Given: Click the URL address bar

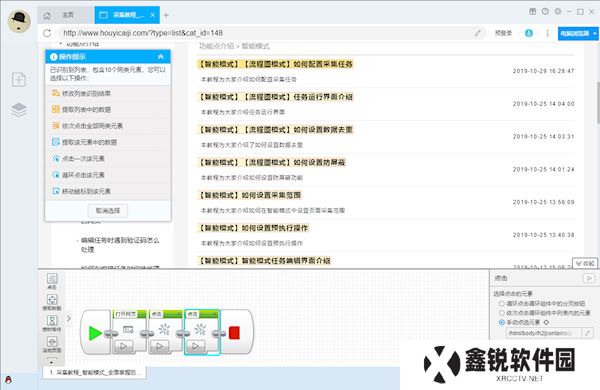Looking at the screenshot, I should pos(268,33).
